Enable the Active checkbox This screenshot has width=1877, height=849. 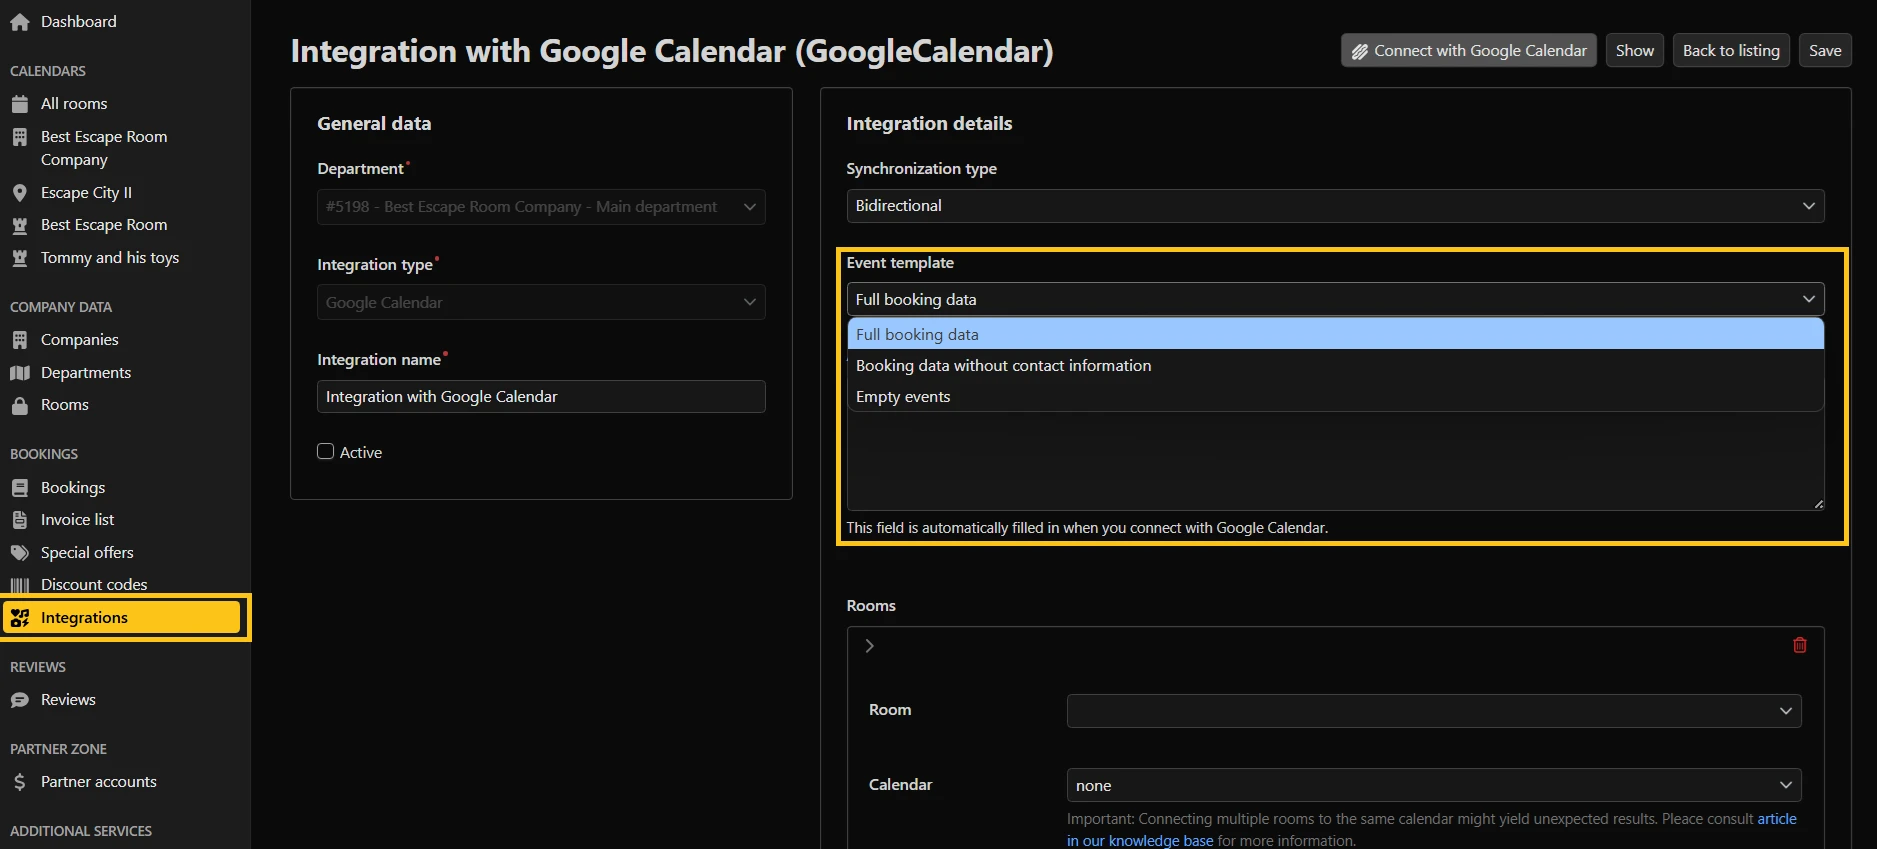pyautogui.click(x=325, y=452)
